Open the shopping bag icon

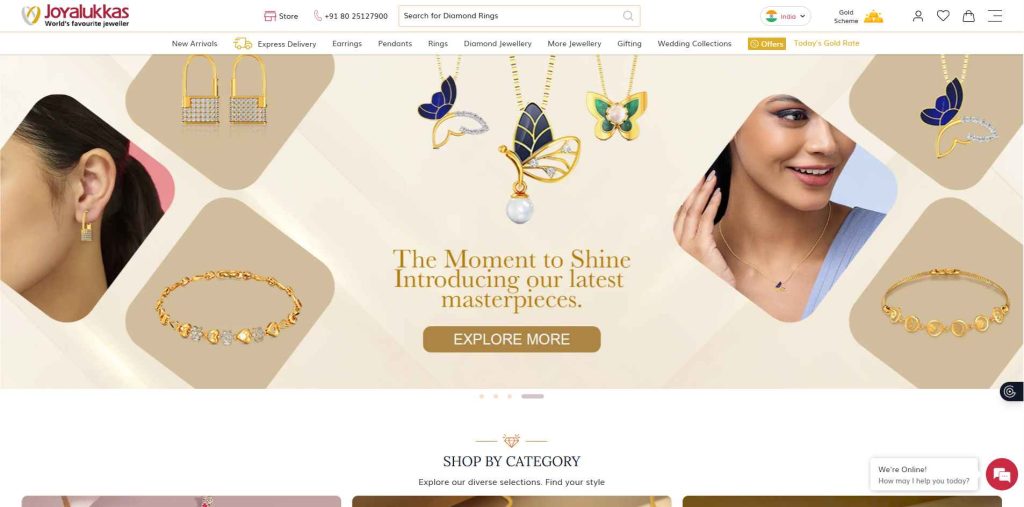(x=968, y=16)
